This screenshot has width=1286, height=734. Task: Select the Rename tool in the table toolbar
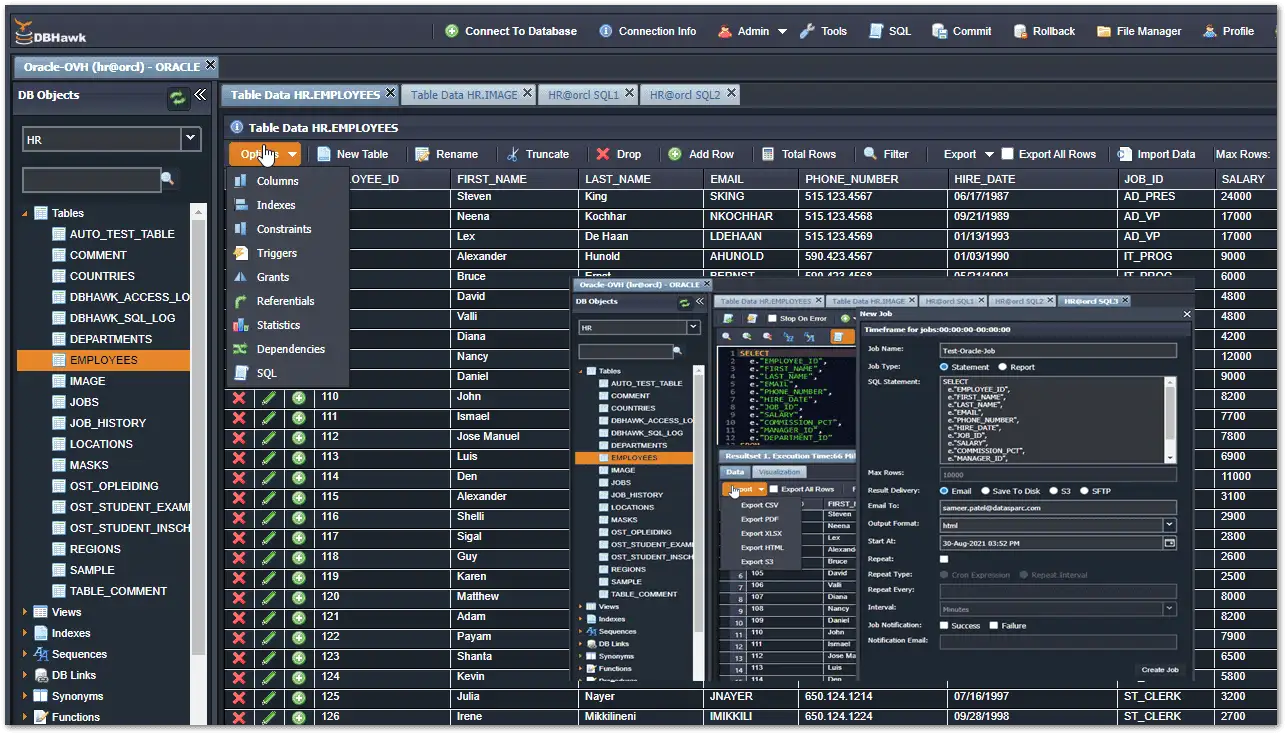pos(449,153)
